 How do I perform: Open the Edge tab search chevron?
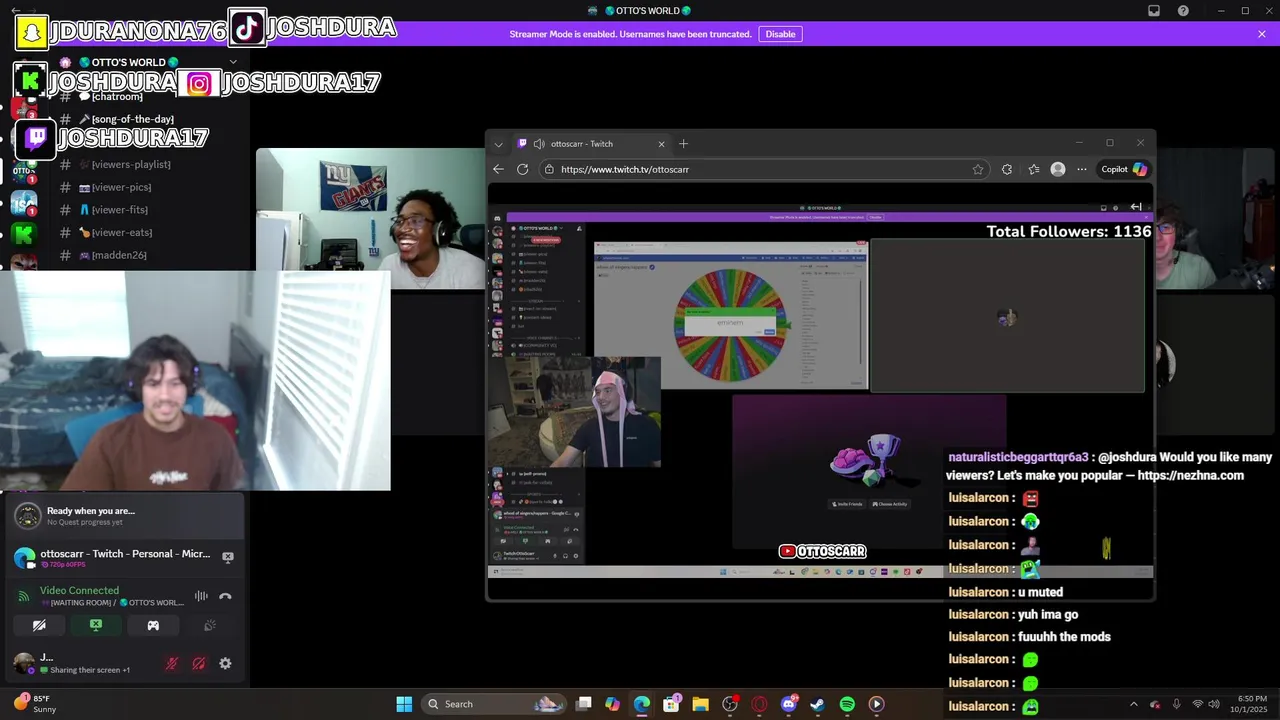pos(498,144)
